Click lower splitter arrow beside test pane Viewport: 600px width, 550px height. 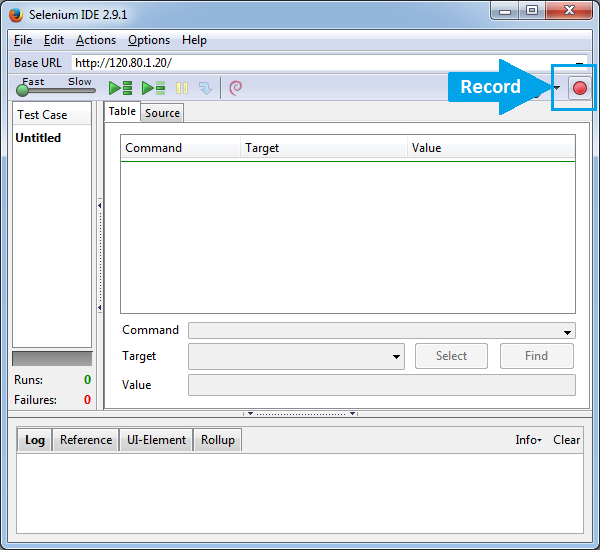(99, 307)
